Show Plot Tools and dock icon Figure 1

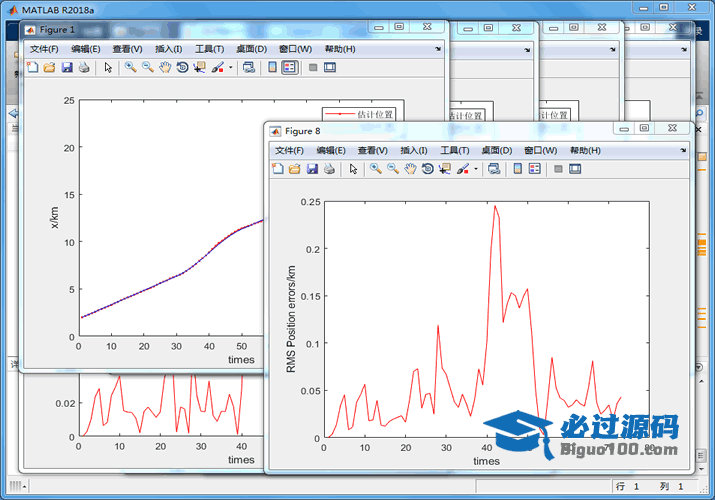click(330, 67)
